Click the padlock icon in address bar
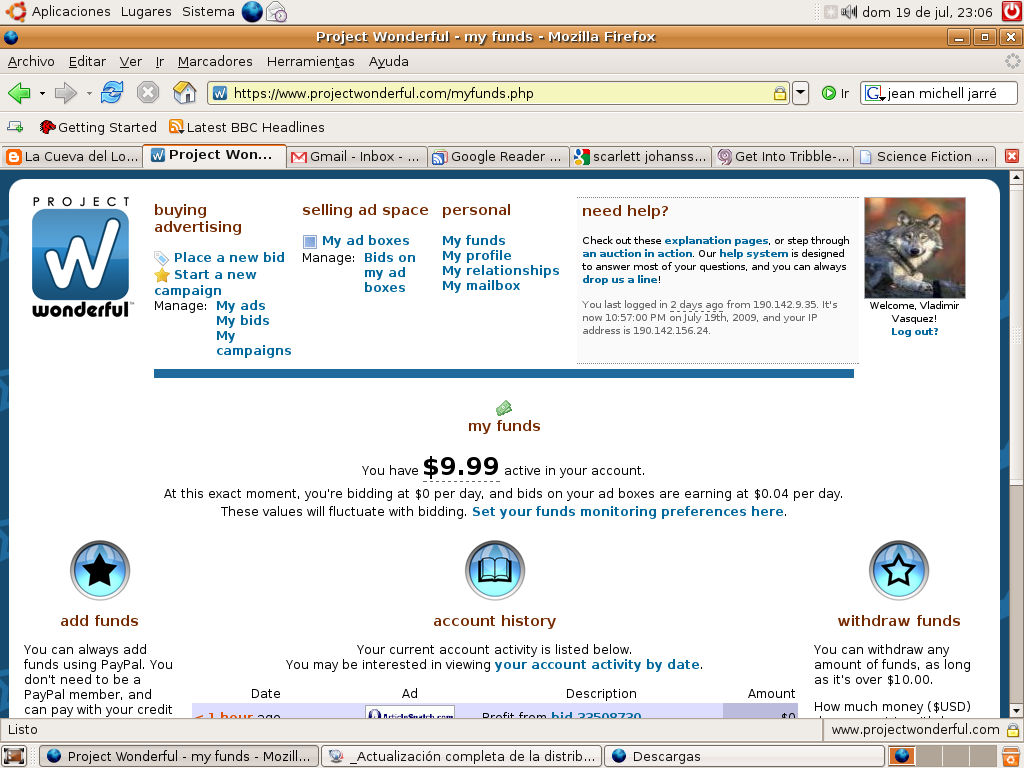This screenshot has height=768, width=1024. [x=780, y=93]
